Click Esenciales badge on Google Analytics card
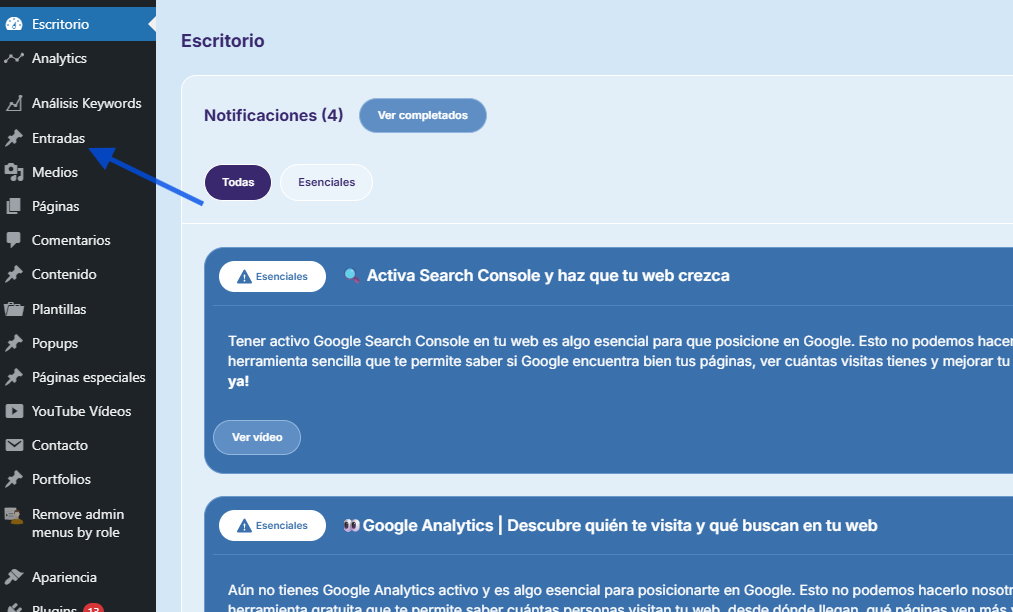The image size is (1013, 612). (x=272, y=525)
